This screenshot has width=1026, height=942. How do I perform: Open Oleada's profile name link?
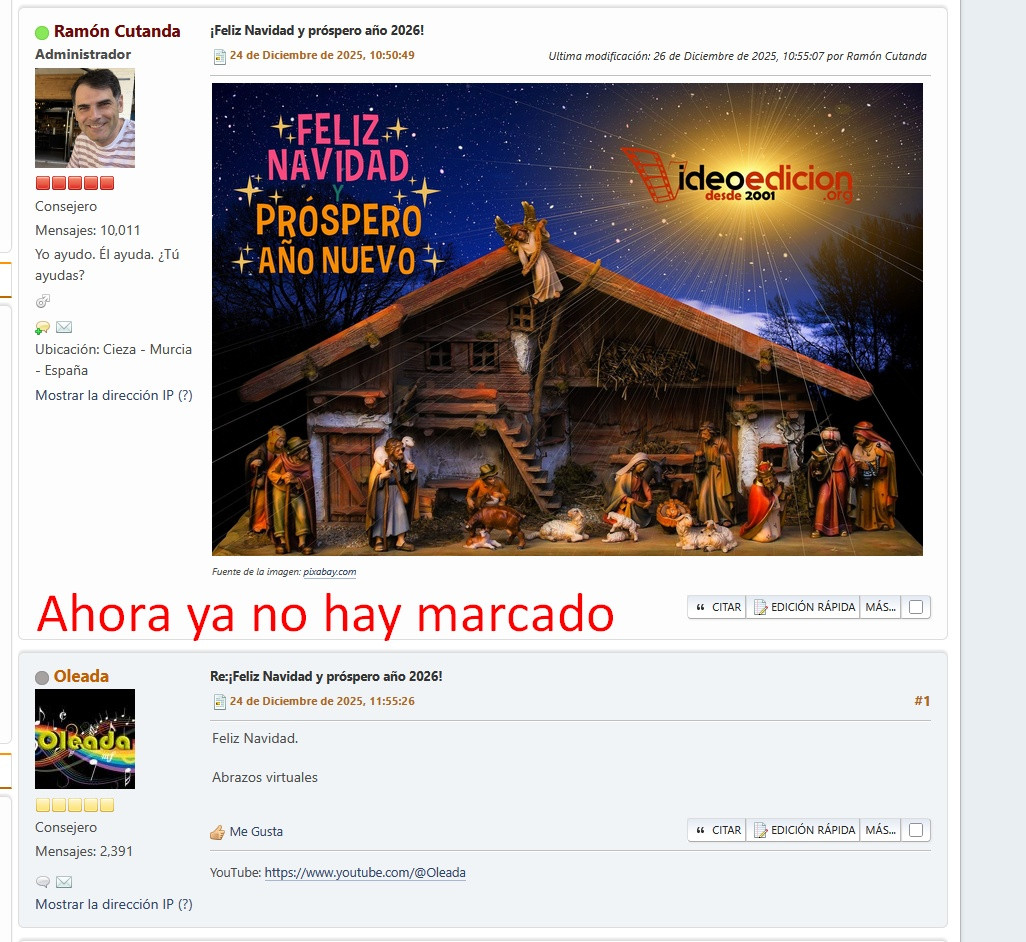81,676
